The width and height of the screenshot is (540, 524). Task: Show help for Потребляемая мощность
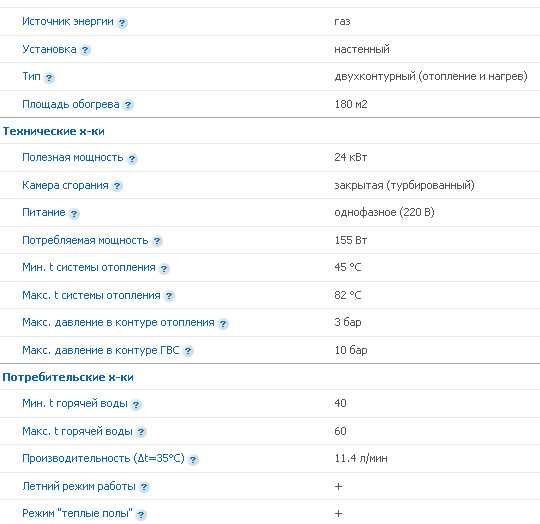pos(157,241)
